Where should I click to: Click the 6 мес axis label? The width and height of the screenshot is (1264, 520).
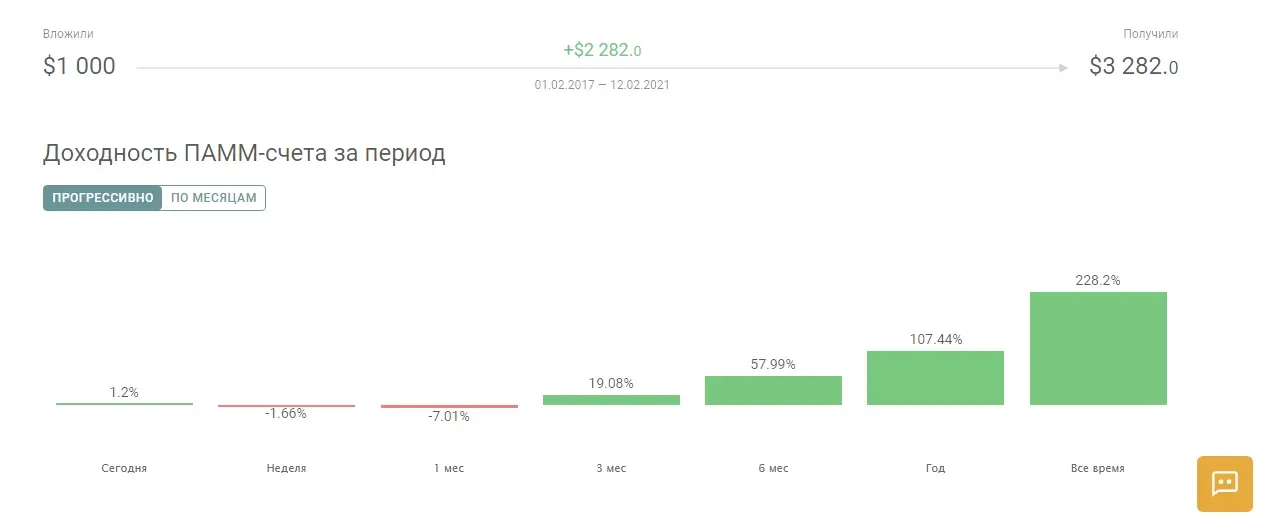773,468
